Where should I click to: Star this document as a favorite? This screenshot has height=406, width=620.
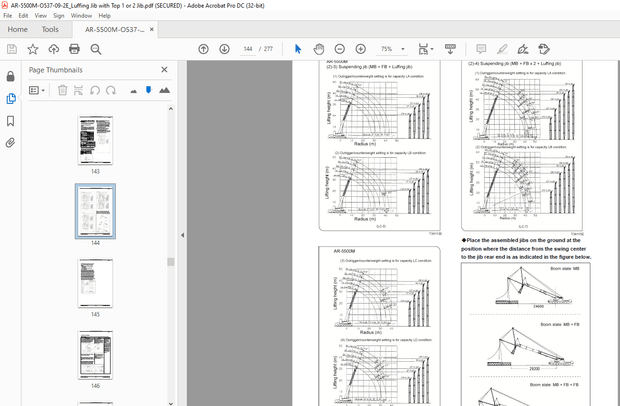[33, 49]
